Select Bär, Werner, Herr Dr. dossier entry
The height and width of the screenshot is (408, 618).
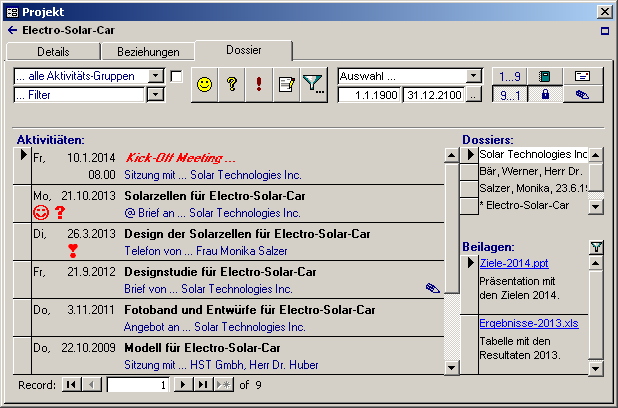(533, 171)
